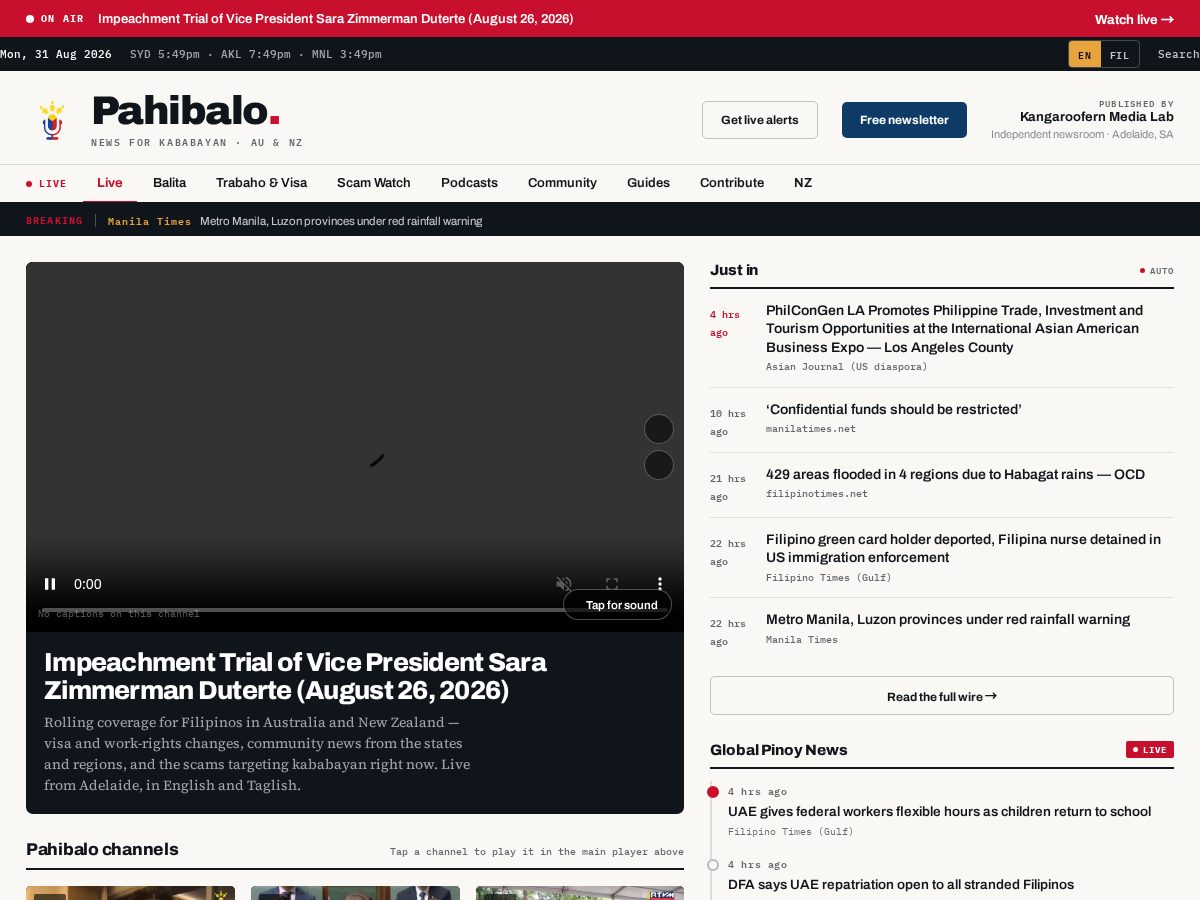Navigate to the Podcasts section
Image resolution: width=1200 pixels, height=900 pixels.
[469, 183]
